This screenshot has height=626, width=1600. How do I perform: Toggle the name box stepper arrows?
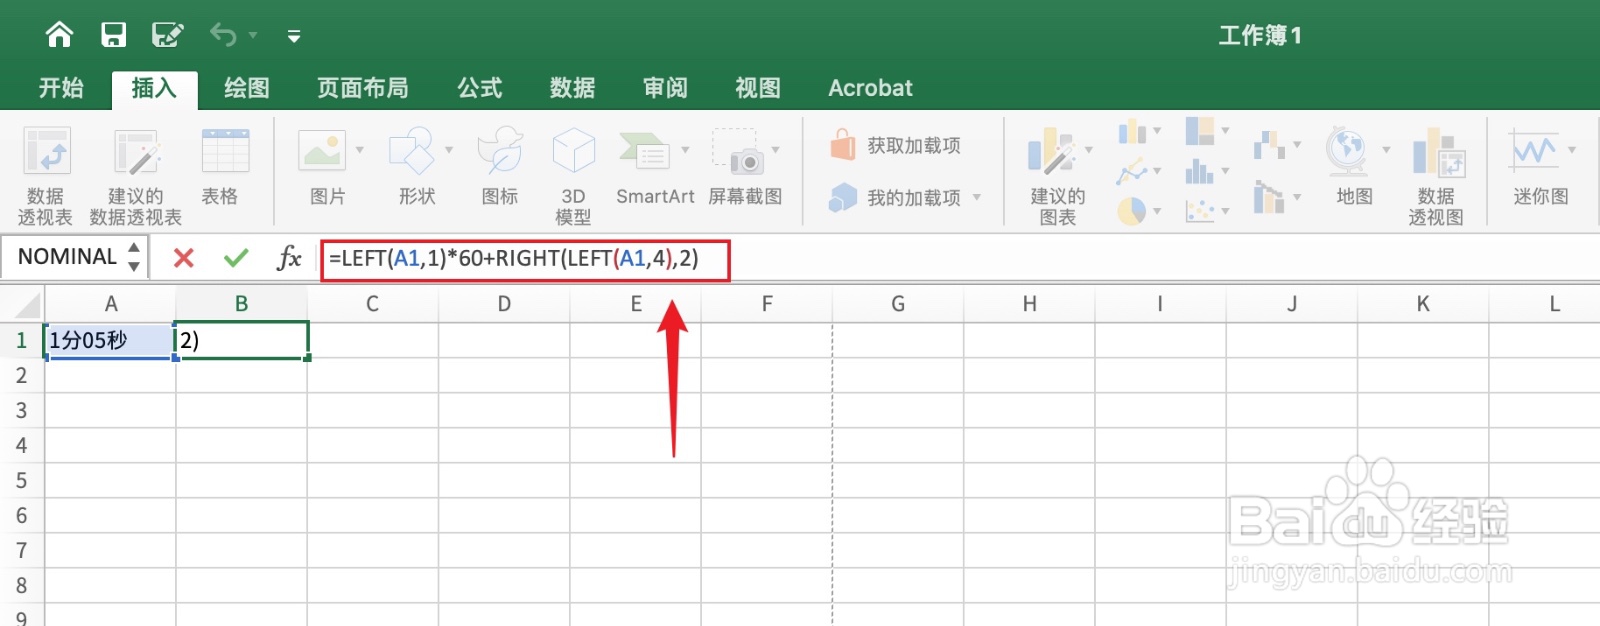[x=134, y=257]
